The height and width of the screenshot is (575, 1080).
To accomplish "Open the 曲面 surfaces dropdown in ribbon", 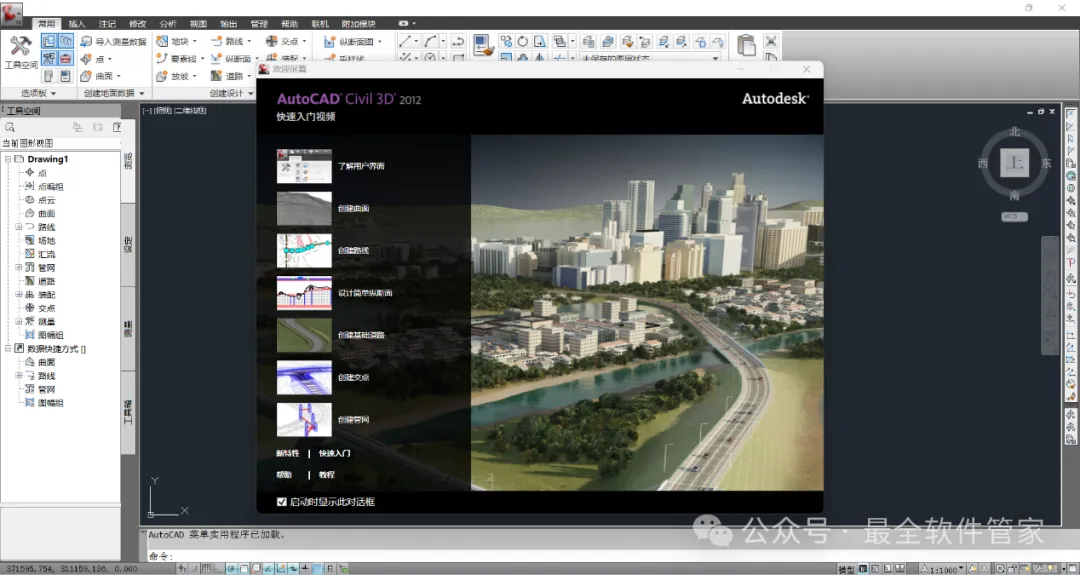I will click(x=100, y=76).
